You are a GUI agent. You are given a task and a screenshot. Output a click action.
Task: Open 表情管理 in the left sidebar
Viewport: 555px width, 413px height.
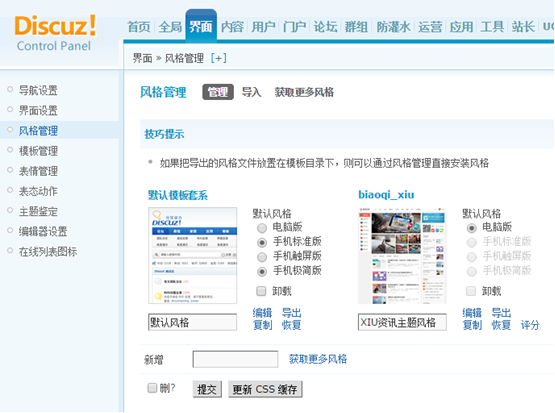(x=38, y=171)
